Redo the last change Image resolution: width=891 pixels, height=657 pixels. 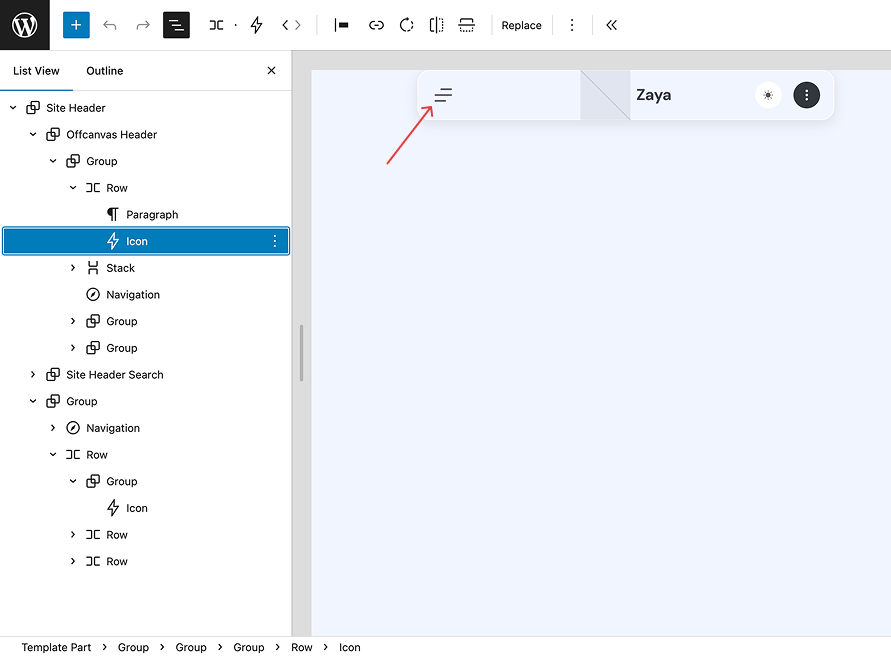(x=143, y=25)
